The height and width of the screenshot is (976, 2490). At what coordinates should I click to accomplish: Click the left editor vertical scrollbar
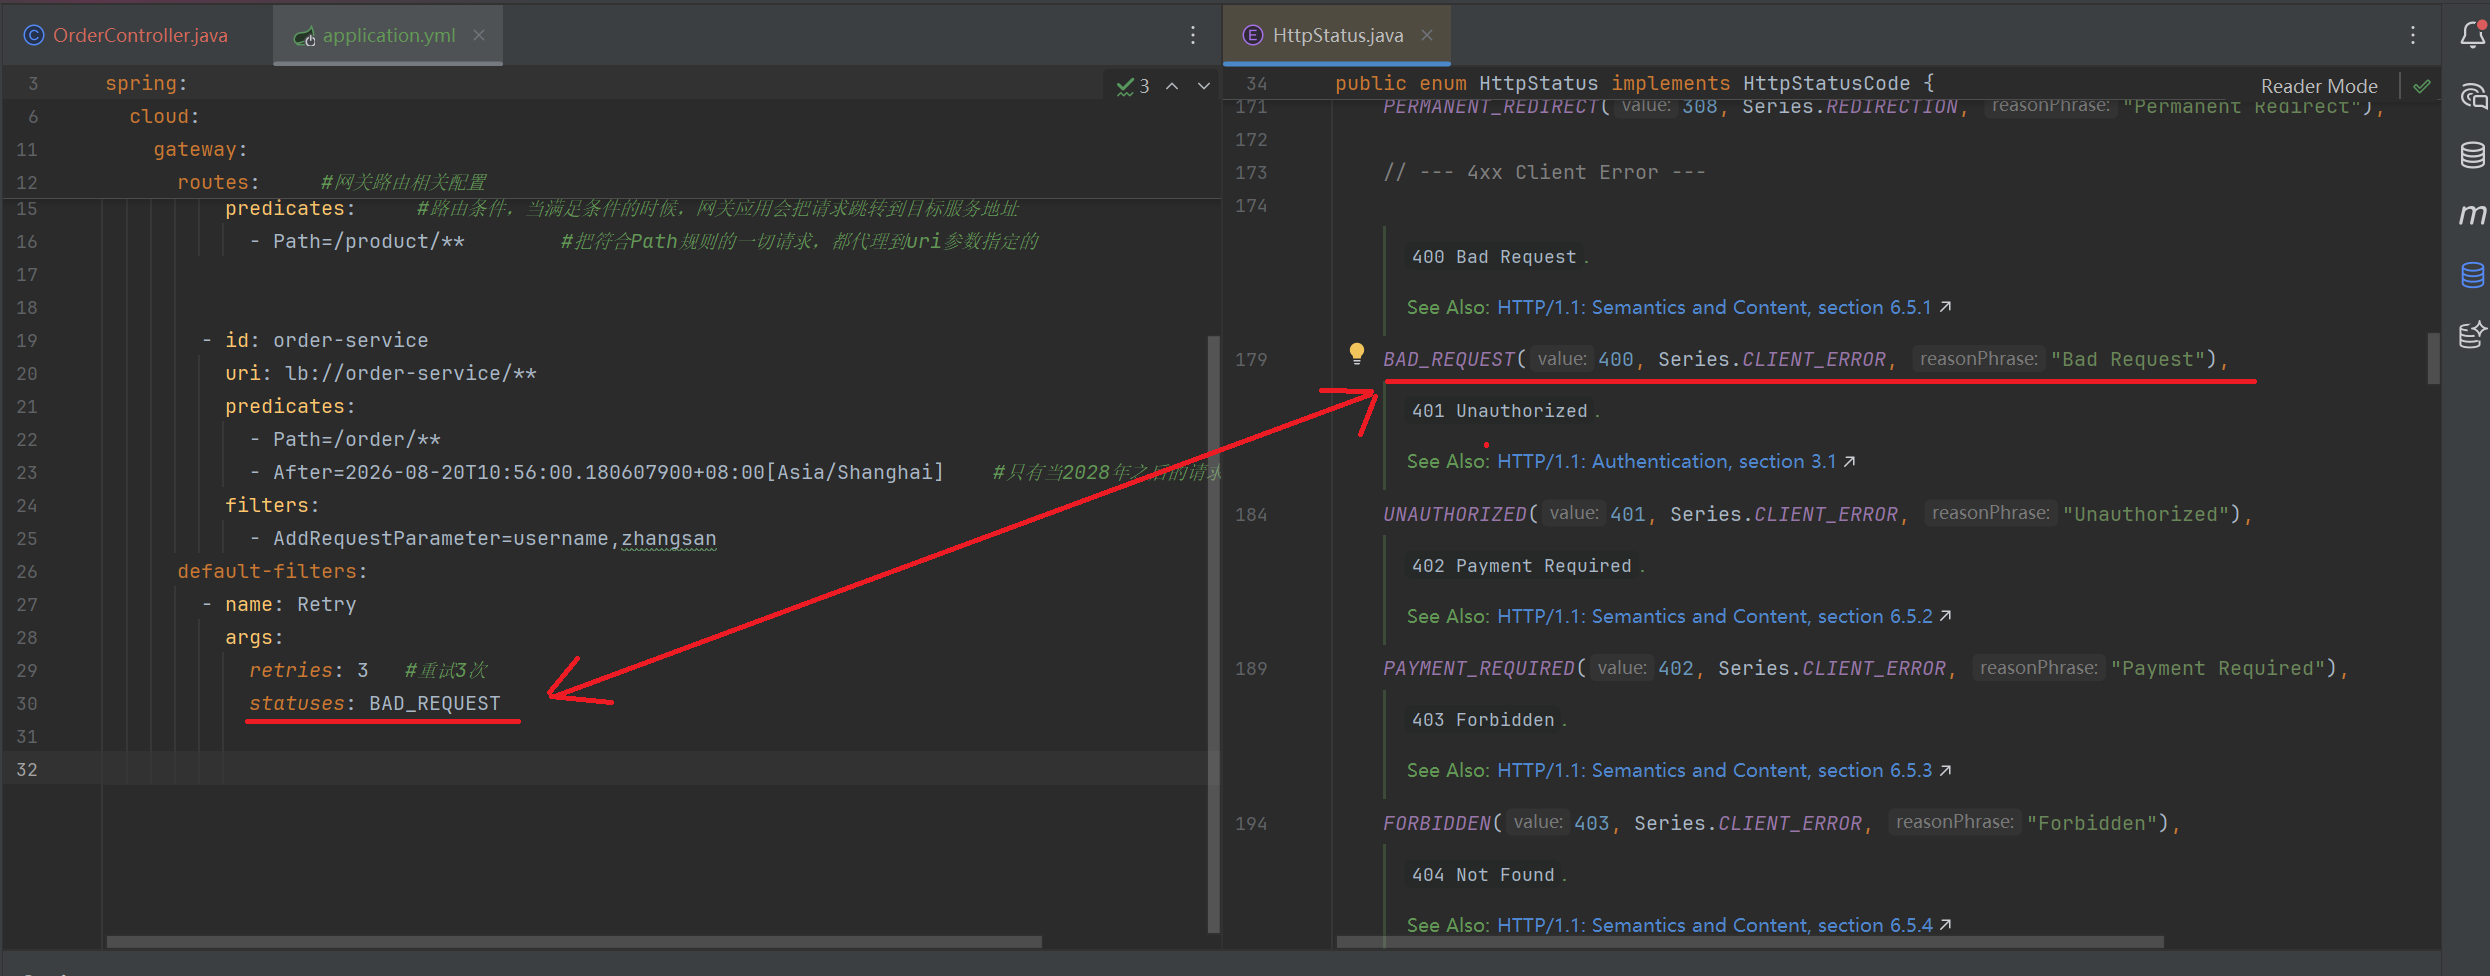1213,634
